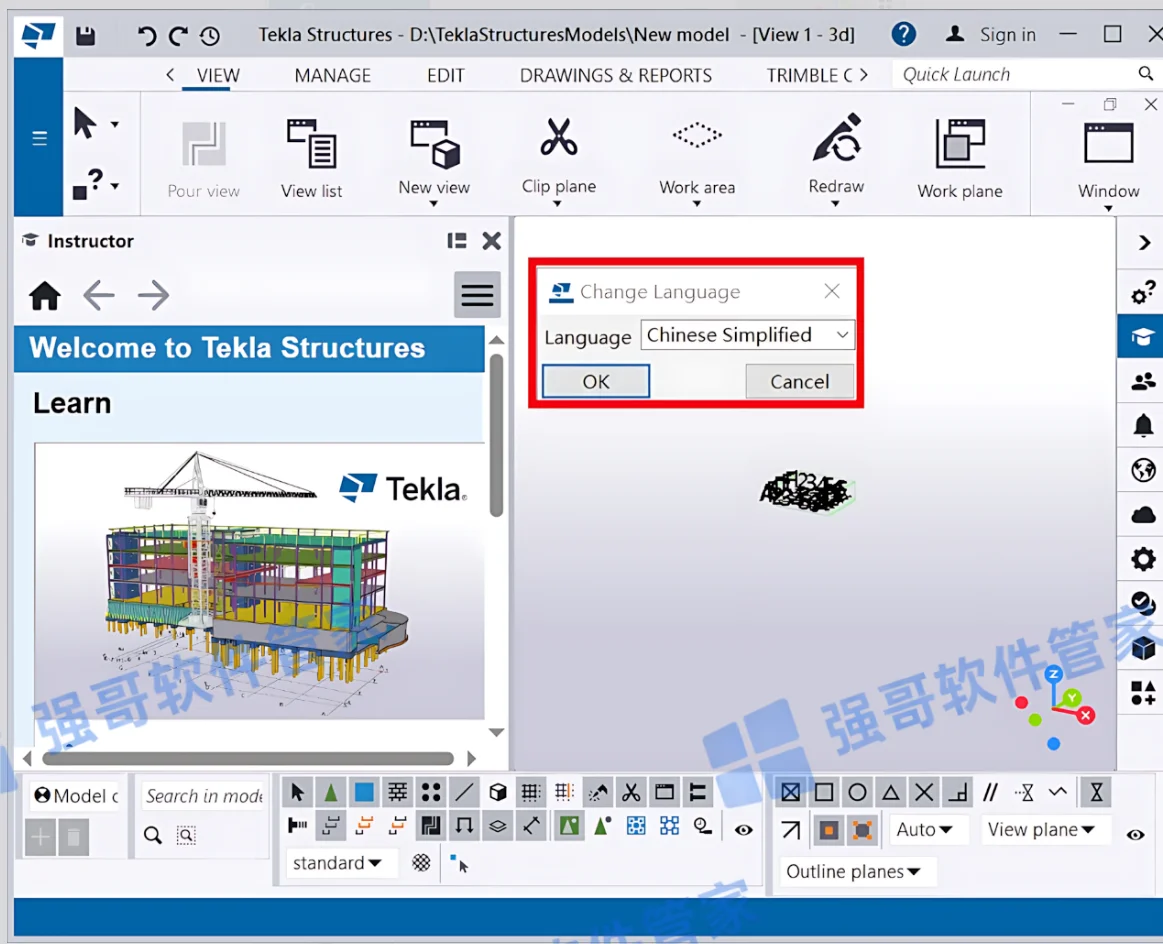Go to Instructor home page

(x=45, y=295)
